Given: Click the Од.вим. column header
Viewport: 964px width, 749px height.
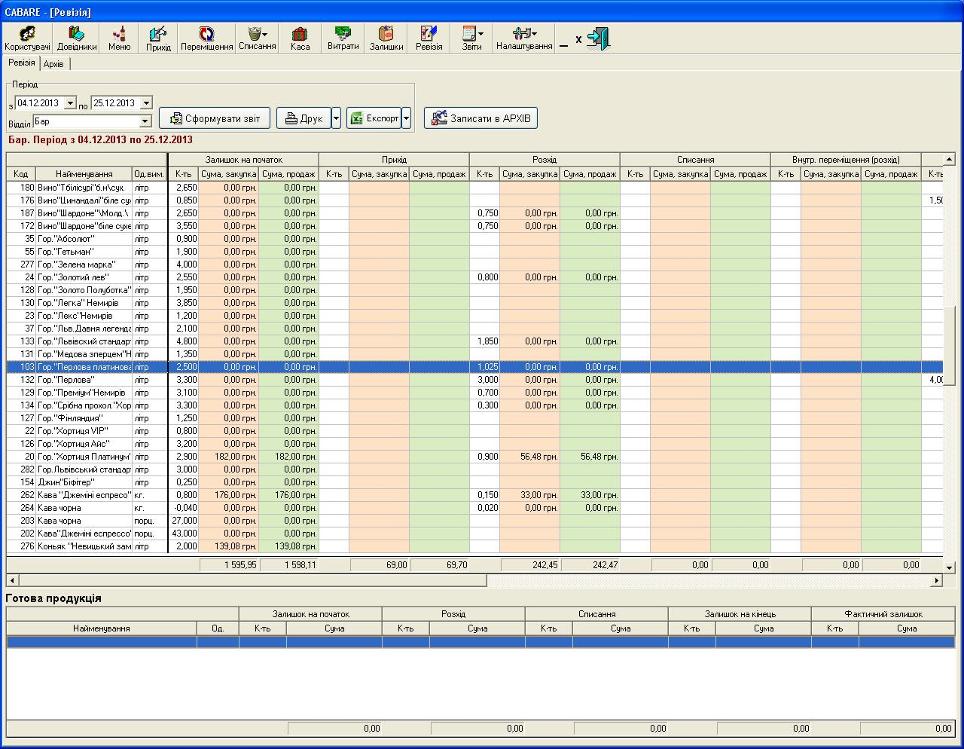Looking at the screenshot, I should tap(149, 174).
